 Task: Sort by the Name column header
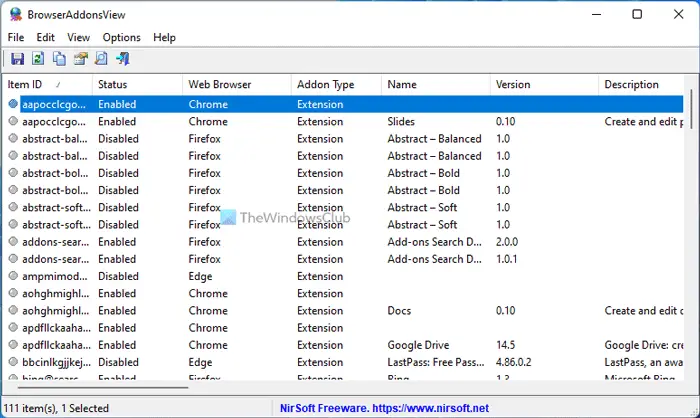(x=436, y=84)
